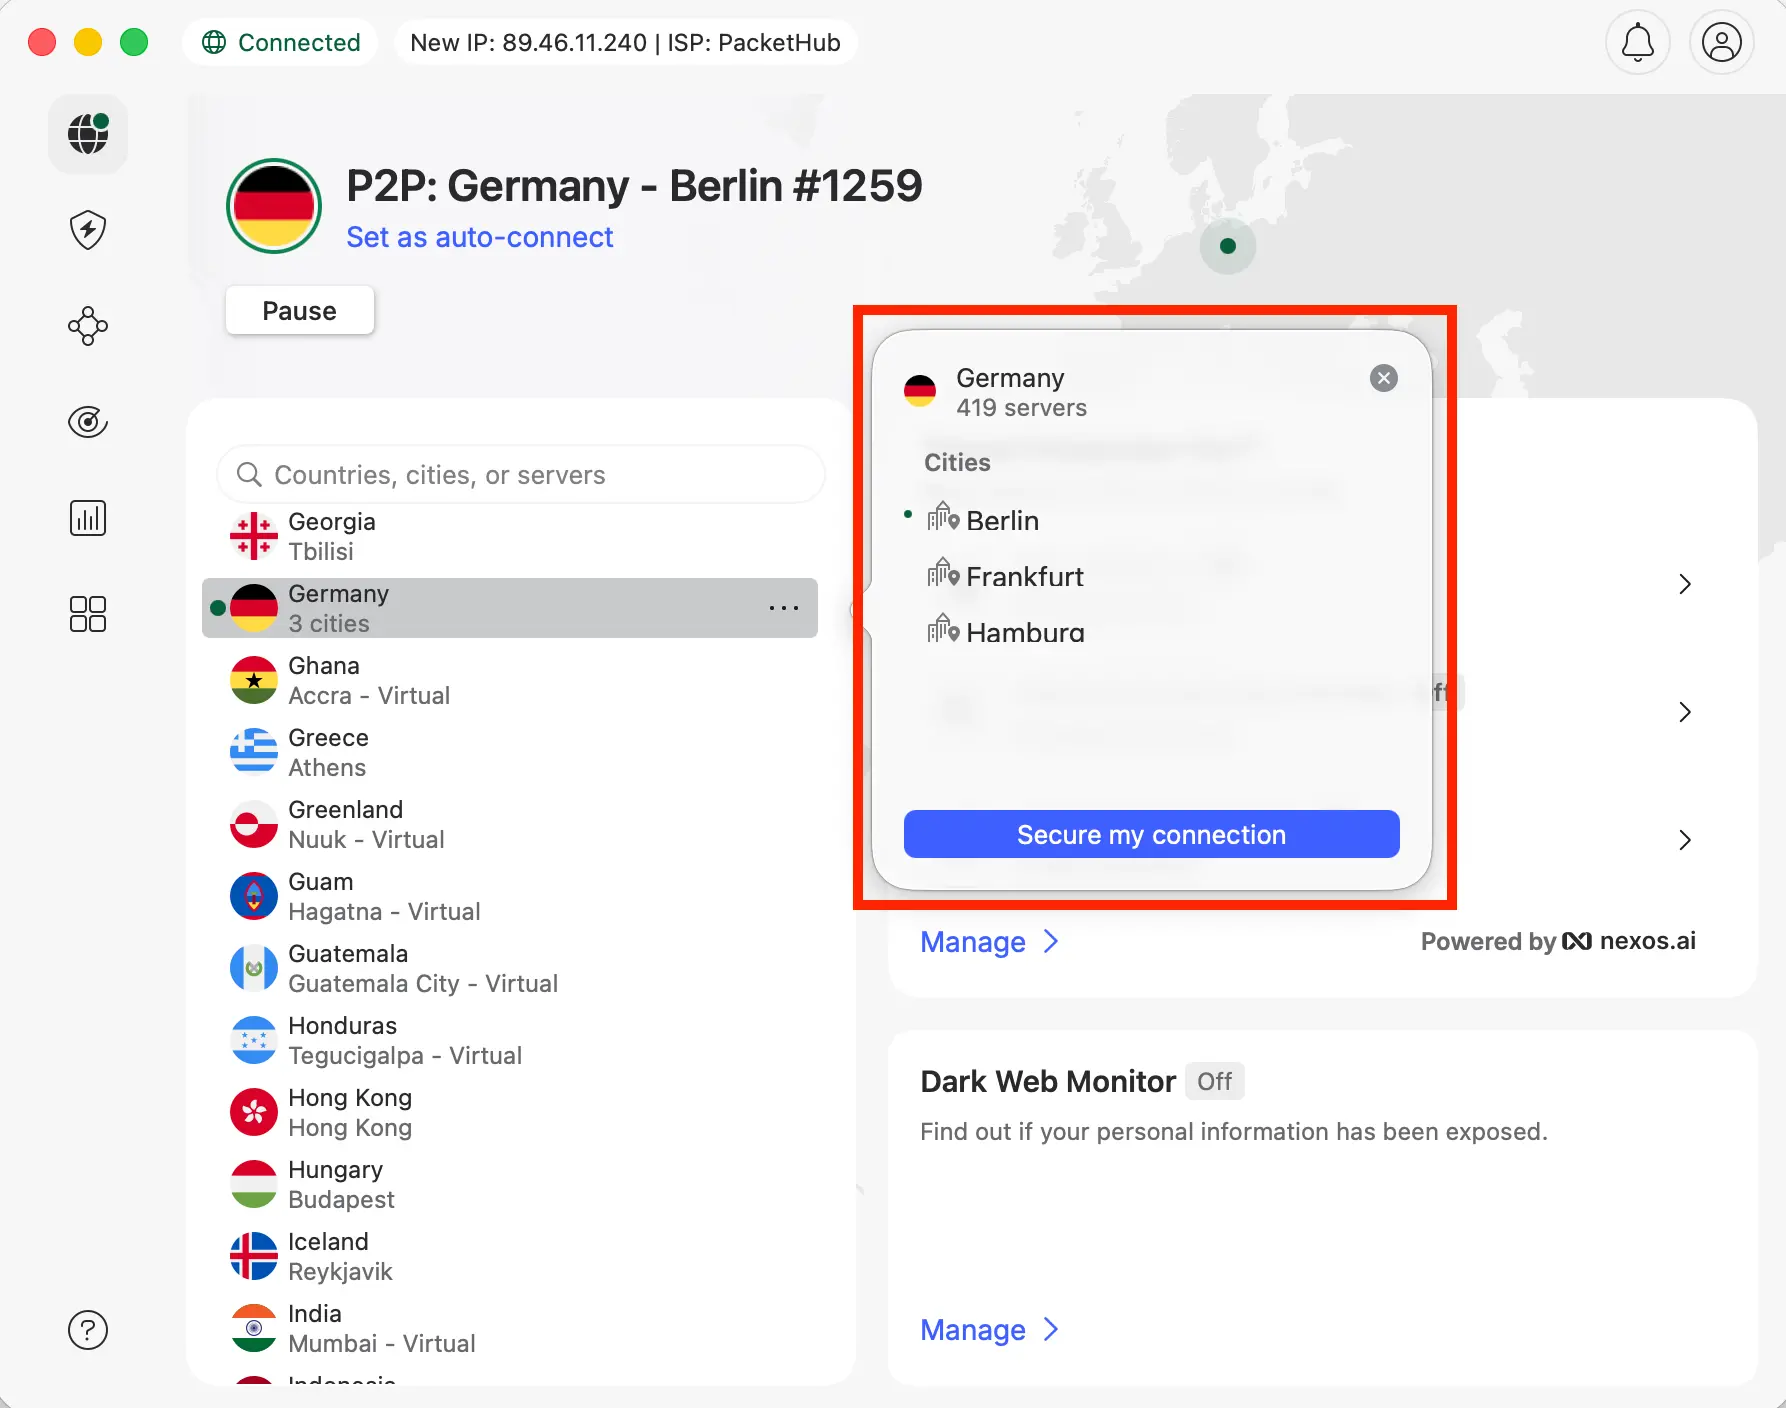Select Berlin from the Cities list

pyautogui.click(x=1002, y=520)
